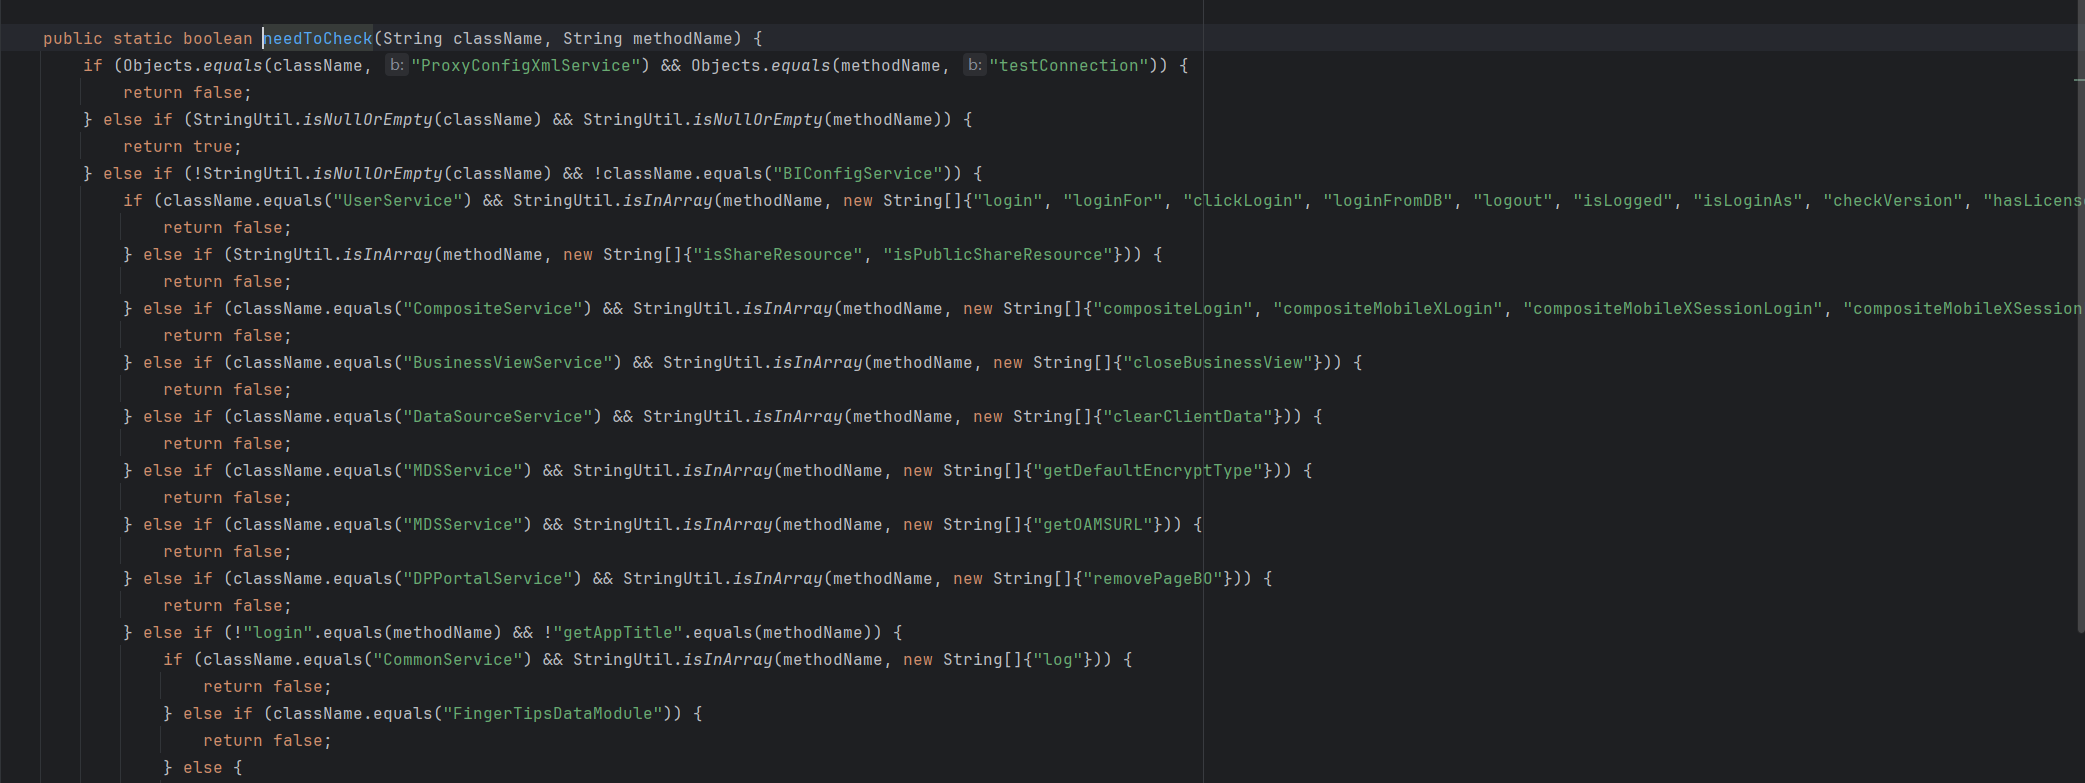Image resolution: width=2085 pixels, height=783 pixels.
Task: Click the "FingerTipsDataModule" string
Action: pyautogui.click(x=553, y=714)
